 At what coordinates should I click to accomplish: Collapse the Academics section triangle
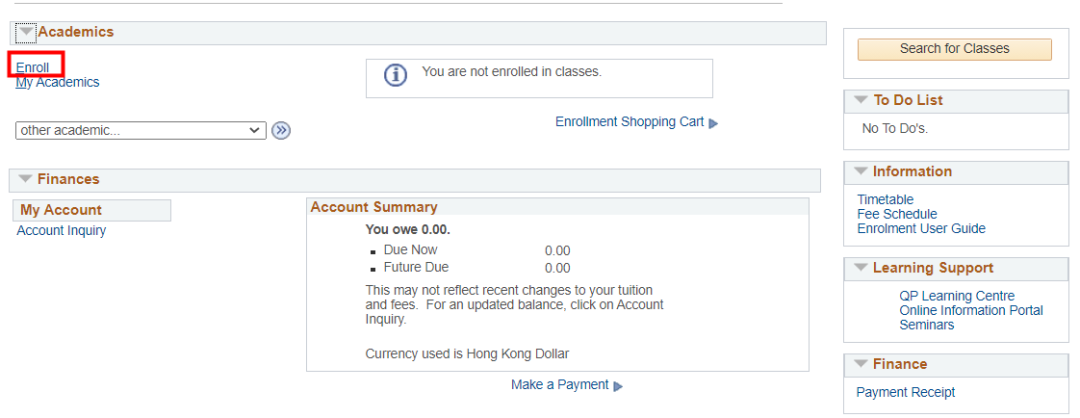(26, 32)
